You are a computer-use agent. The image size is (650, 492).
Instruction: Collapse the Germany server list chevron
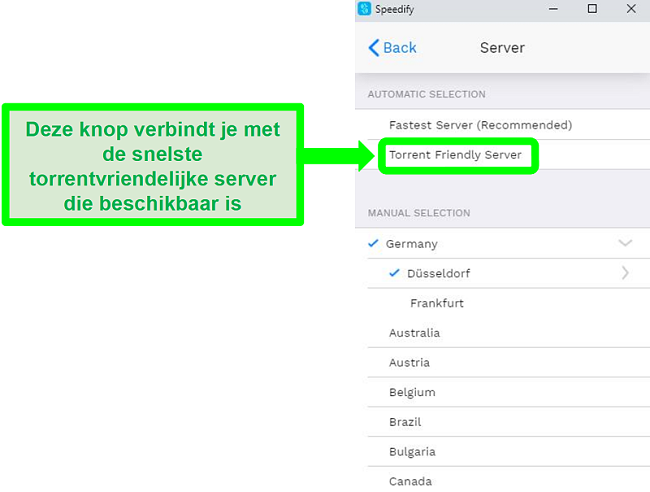[x=625, y=243]
